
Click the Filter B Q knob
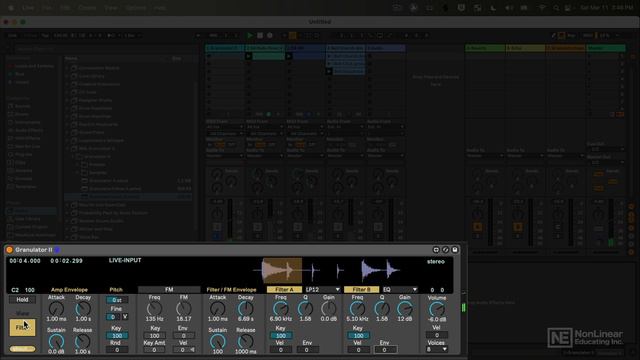click(382, 309)
